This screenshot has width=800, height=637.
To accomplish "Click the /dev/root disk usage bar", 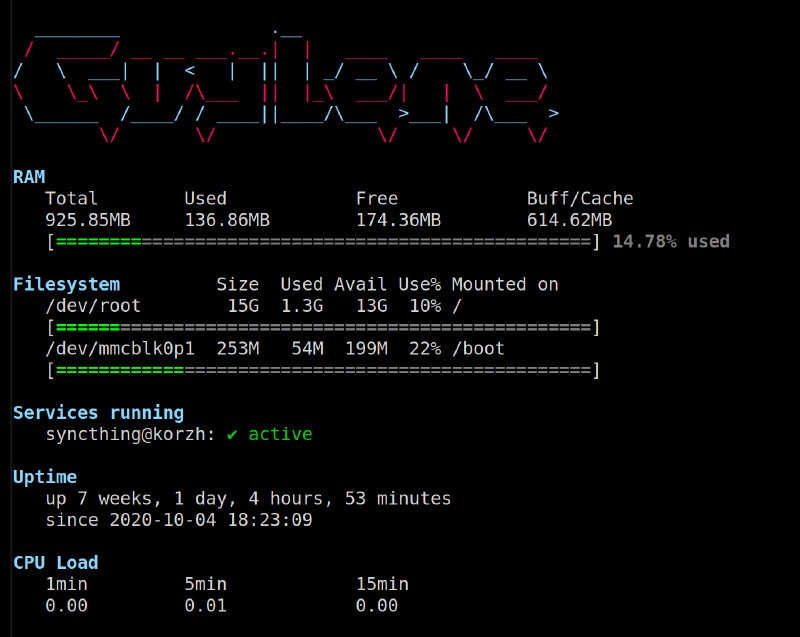I will pyautogui.click(x=323, y=328).
